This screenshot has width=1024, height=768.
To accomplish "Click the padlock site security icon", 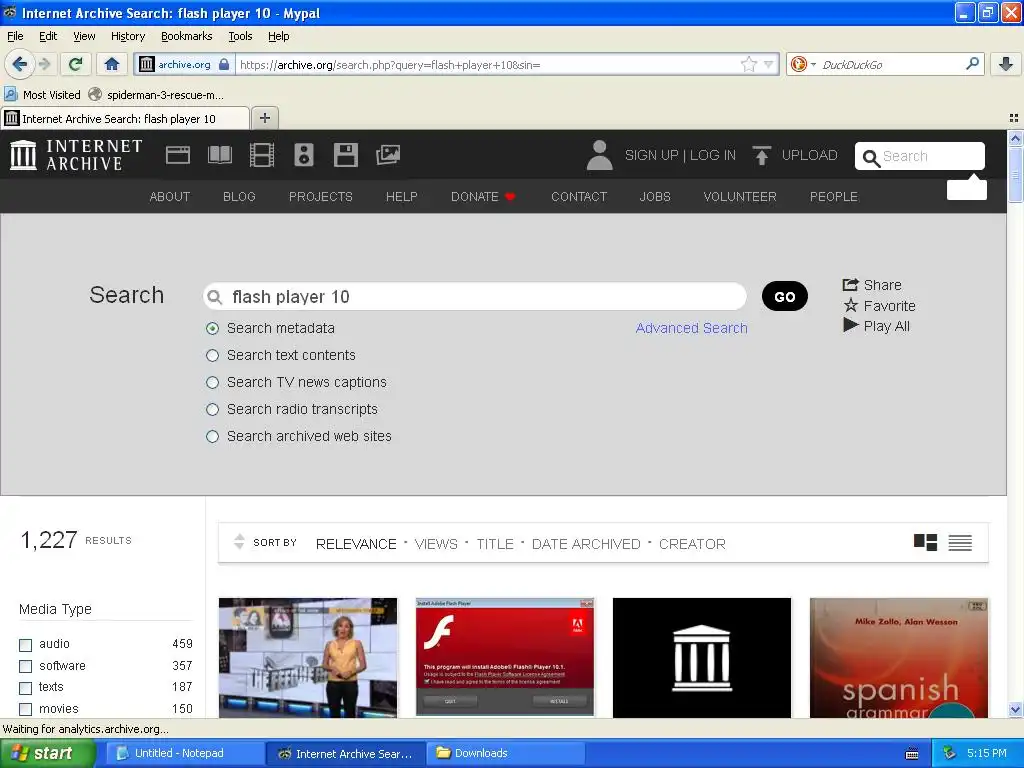I will [x=224, y=64].
